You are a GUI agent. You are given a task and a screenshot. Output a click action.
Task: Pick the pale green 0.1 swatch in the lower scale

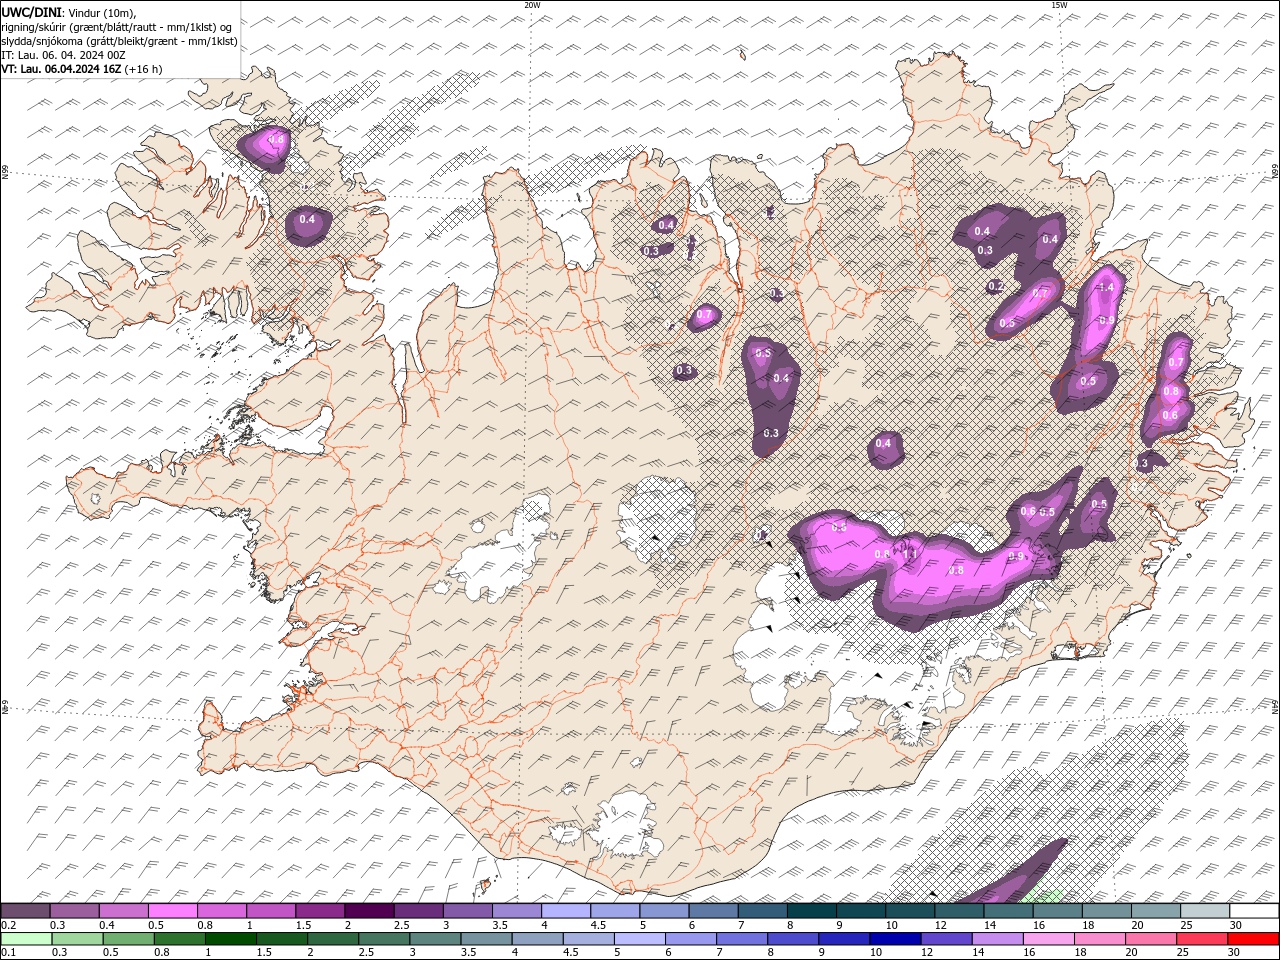26,939
